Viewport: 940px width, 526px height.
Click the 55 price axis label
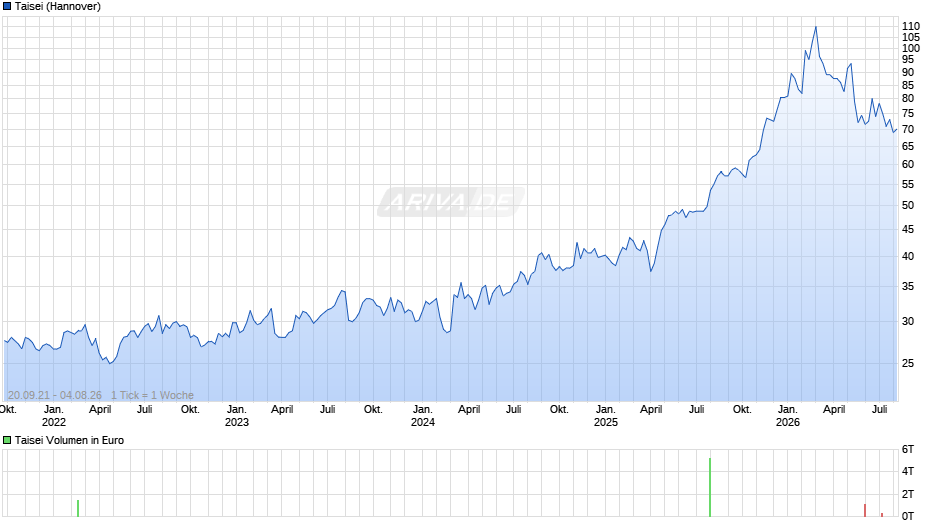tap(908, 185)
